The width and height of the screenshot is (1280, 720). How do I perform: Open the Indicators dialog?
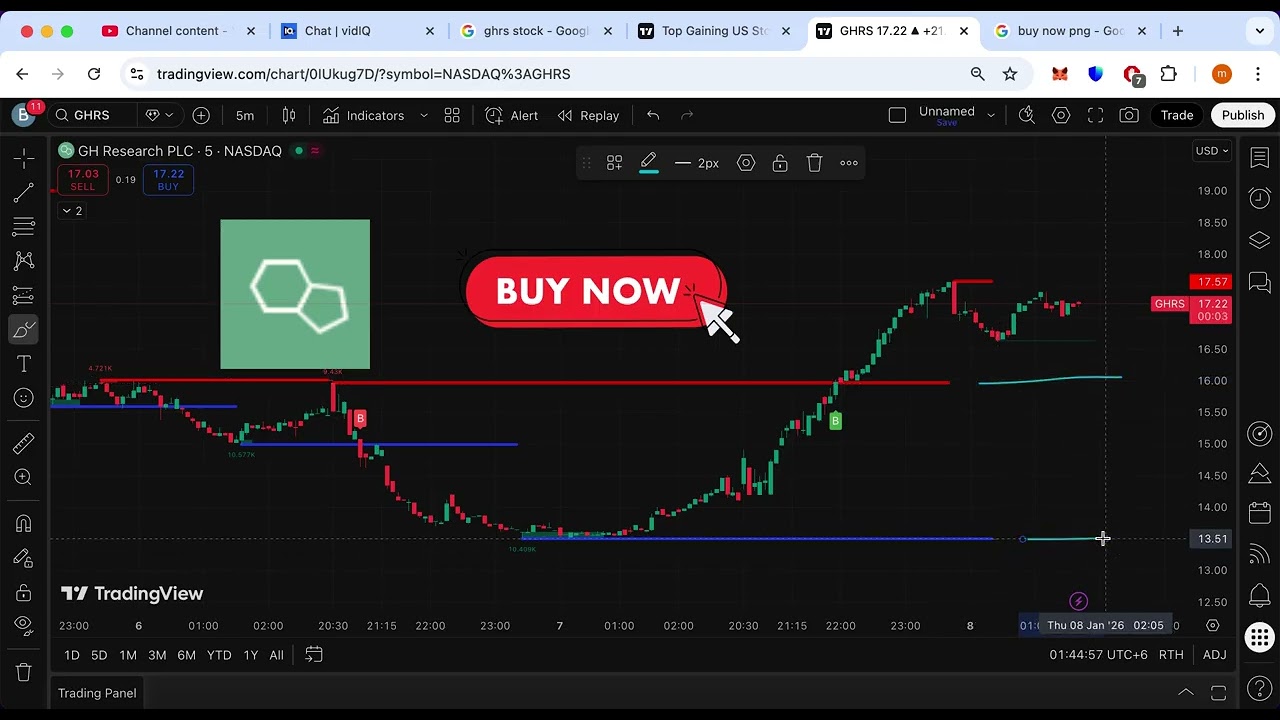tap(364, 115)
